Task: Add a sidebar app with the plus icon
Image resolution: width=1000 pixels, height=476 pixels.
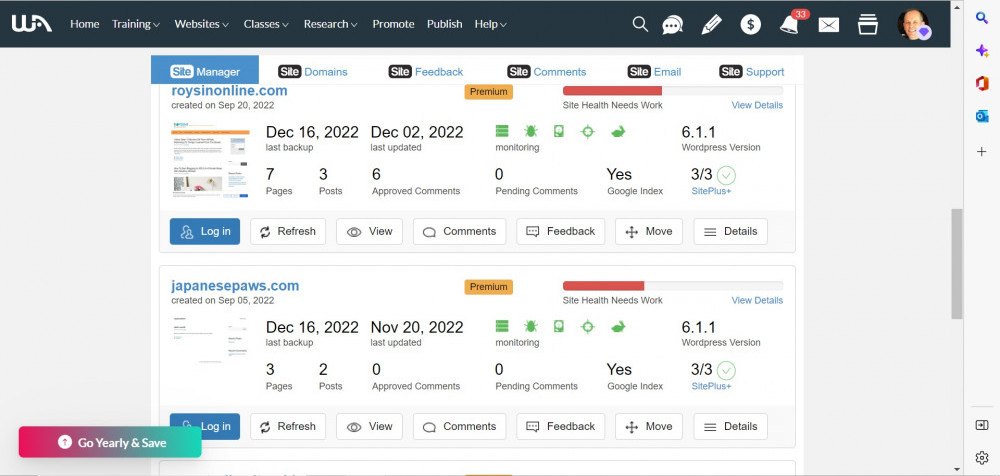Action: (x=982, y=152)
